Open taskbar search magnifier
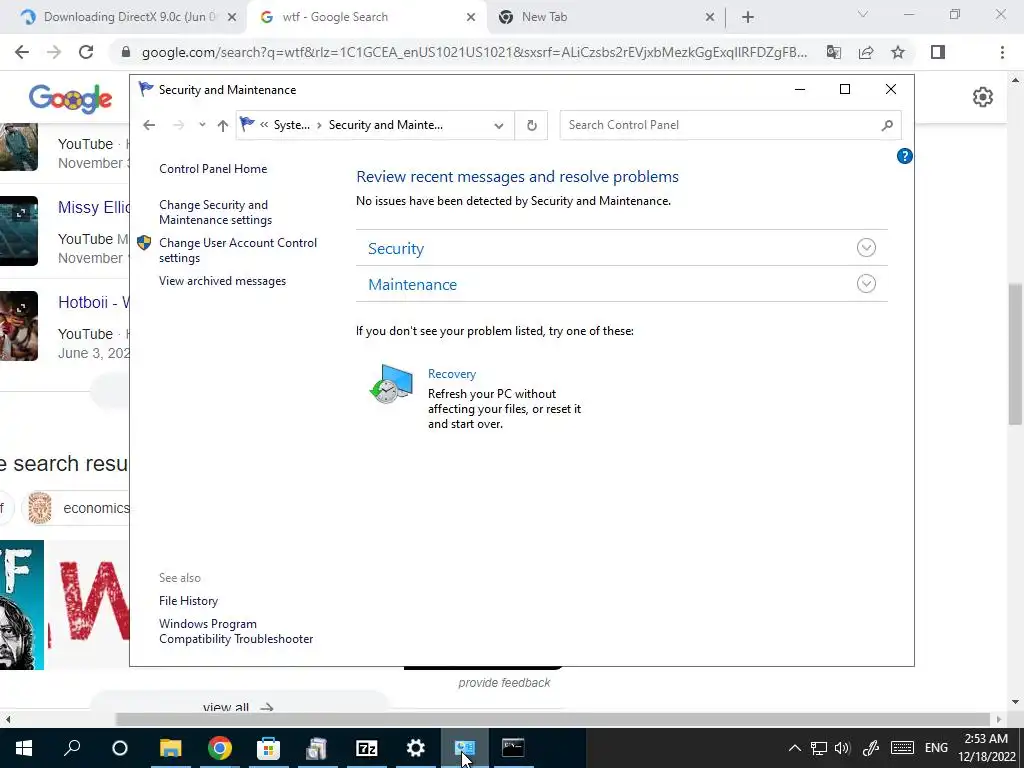The height and width of the screenshot is (768, 1024). pyautogui.click(x=72, y=748)
